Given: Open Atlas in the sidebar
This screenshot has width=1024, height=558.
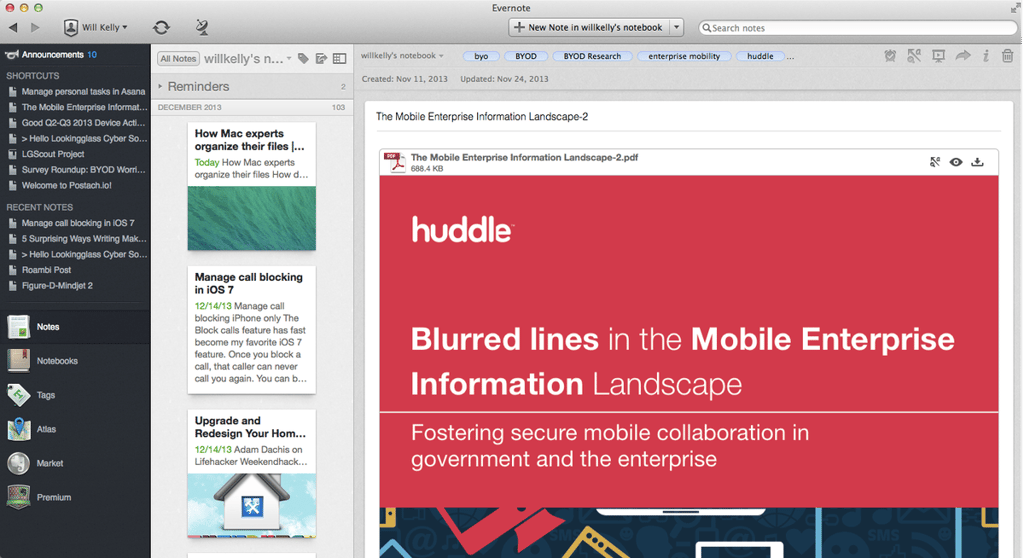Looking at the screenshot, I should (75, 429).
